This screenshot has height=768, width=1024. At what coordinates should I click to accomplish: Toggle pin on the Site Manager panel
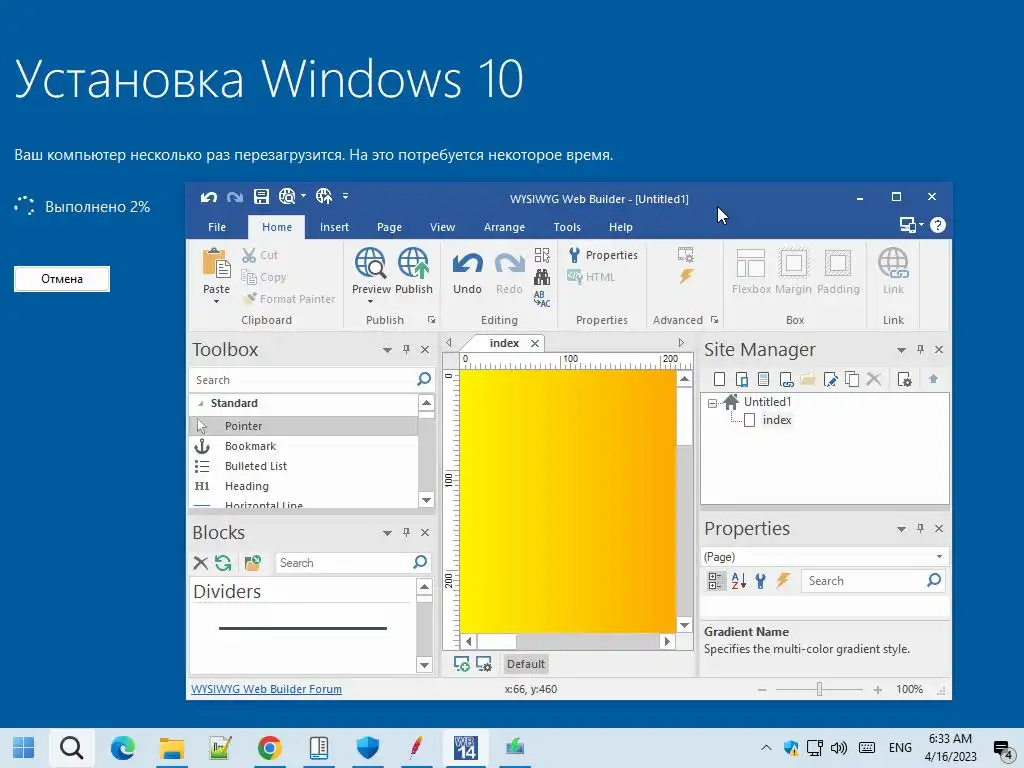(920, 349)
